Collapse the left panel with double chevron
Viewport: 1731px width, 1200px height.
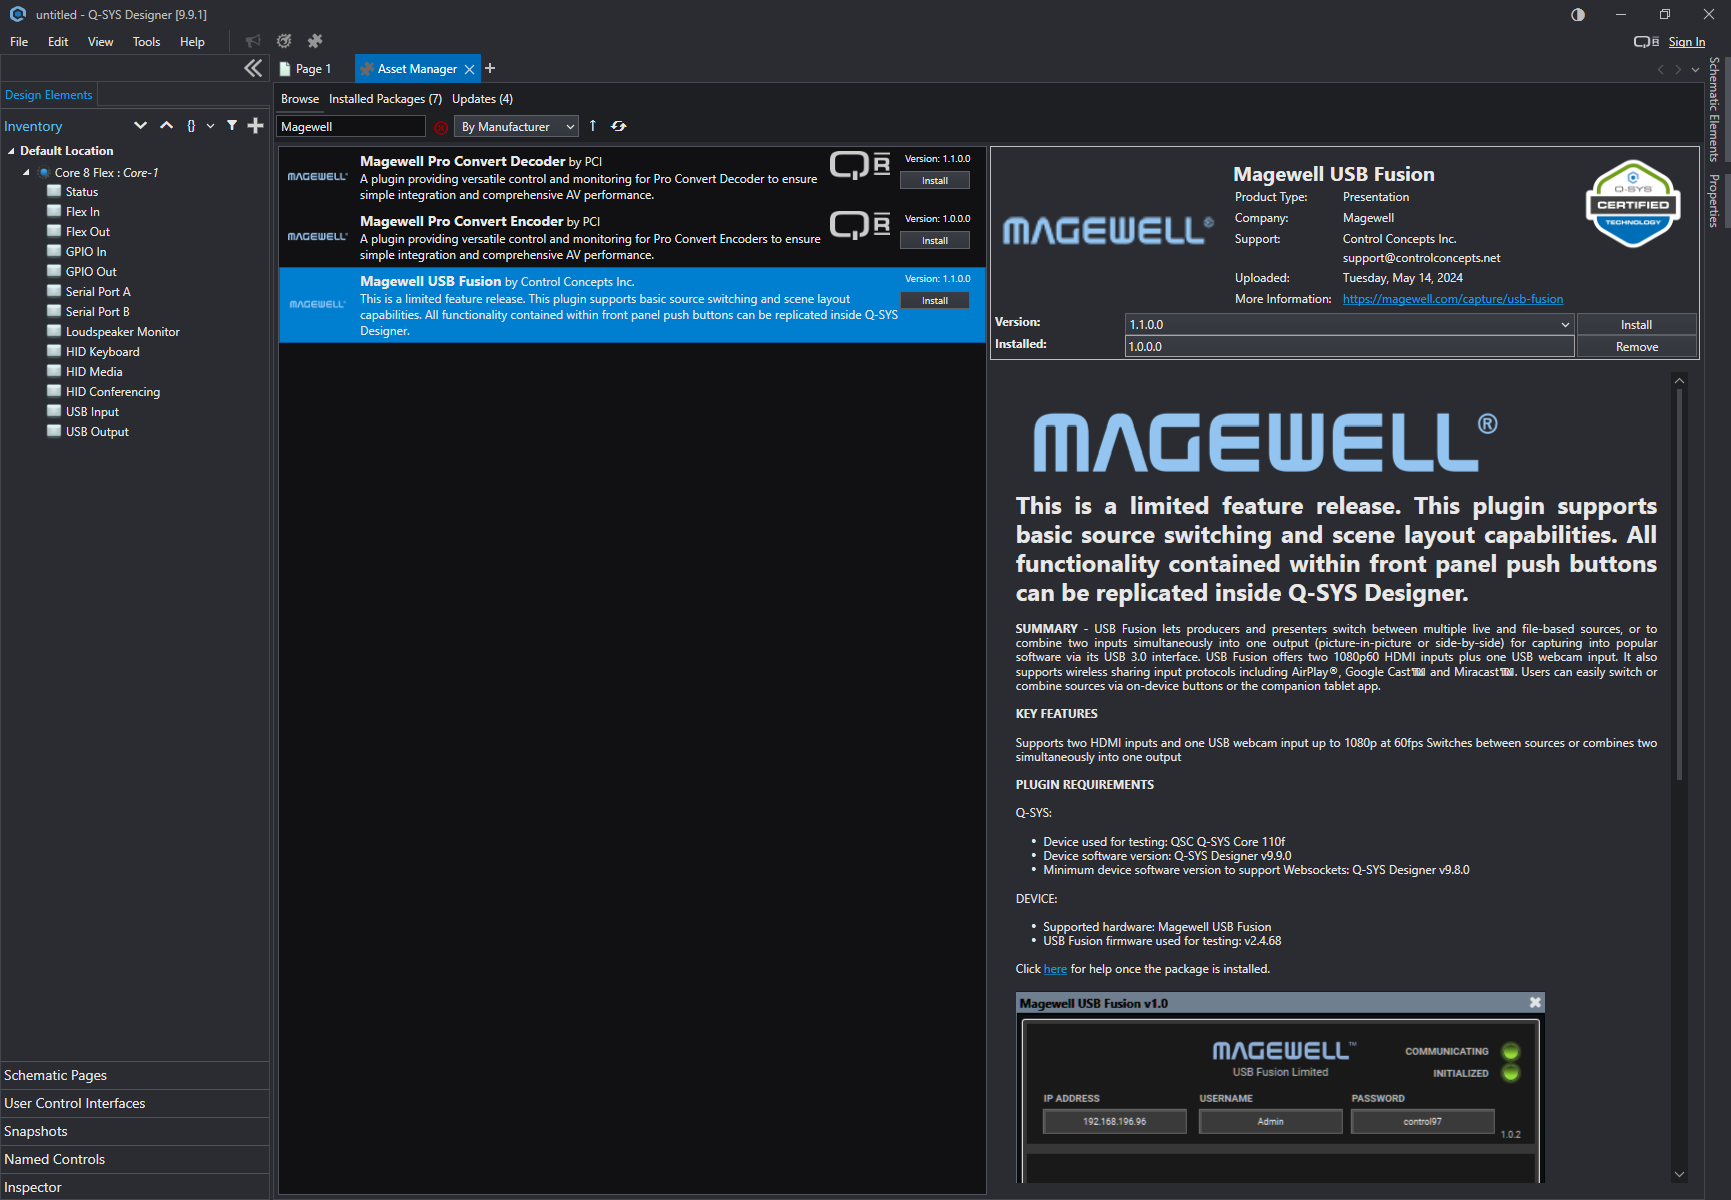[x=253, y=68]
